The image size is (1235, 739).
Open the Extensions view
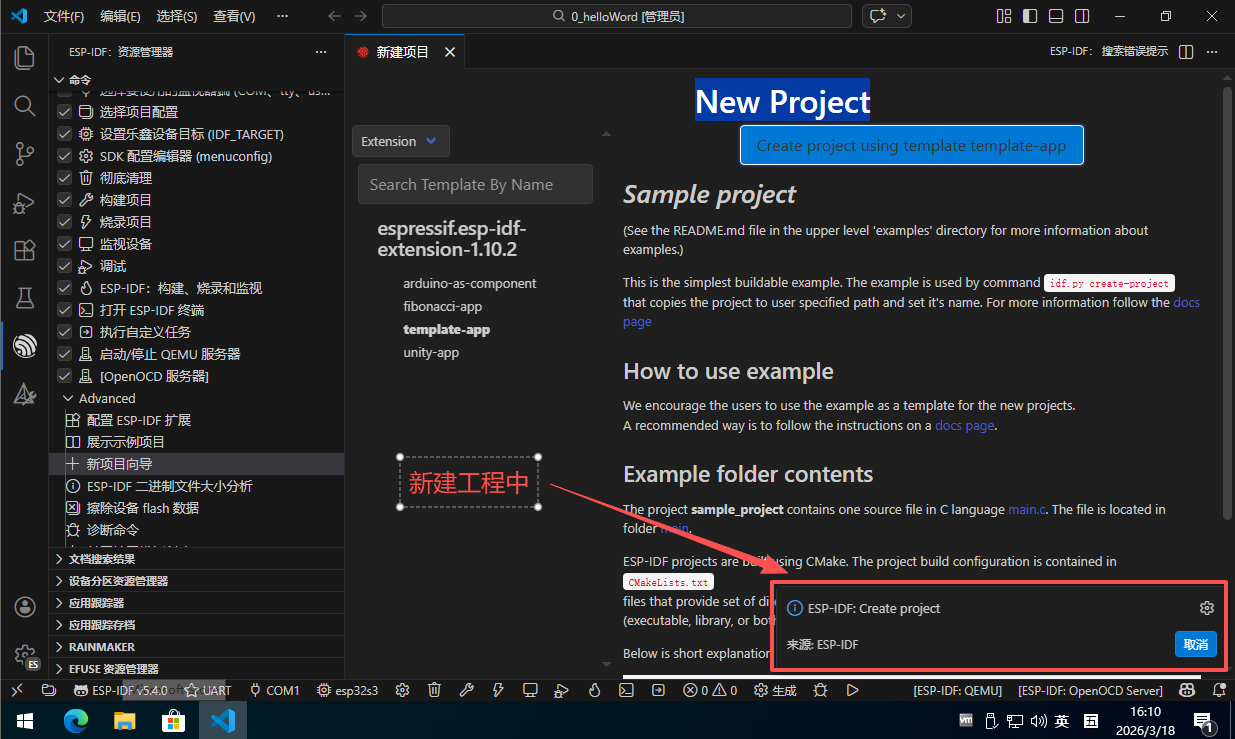24,250
